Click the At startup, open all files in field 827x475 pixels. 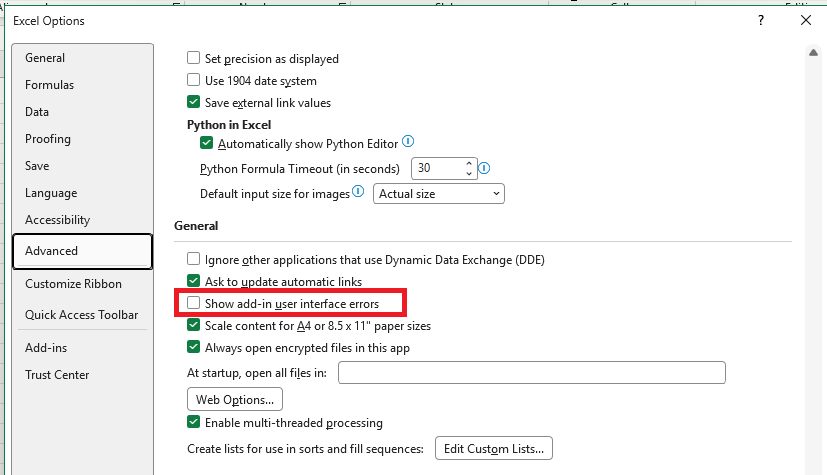532,373
